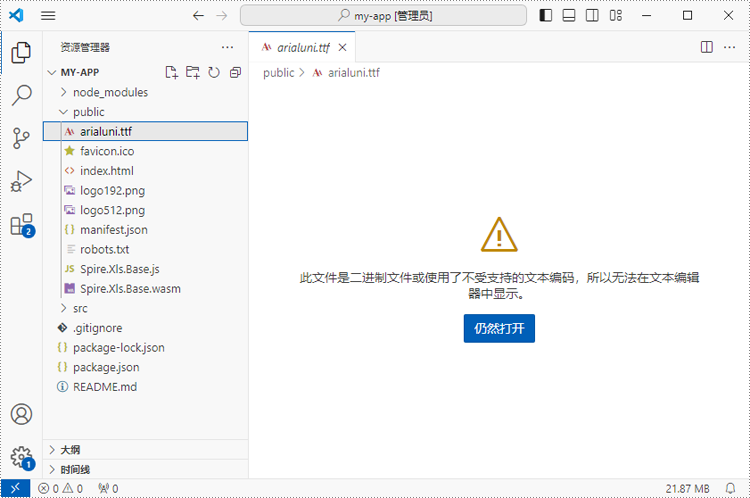750x498 pixels.
Task: Click the 资源管理器 panel title
Action: [85, 47]
